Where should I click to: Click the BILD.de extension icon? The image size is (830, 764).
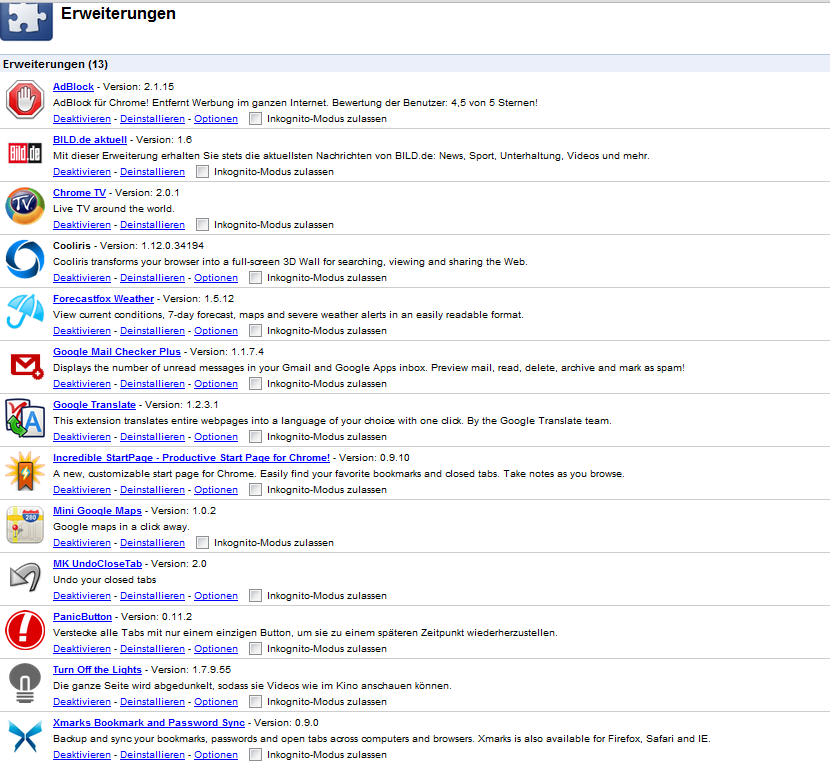coord(25,153)
